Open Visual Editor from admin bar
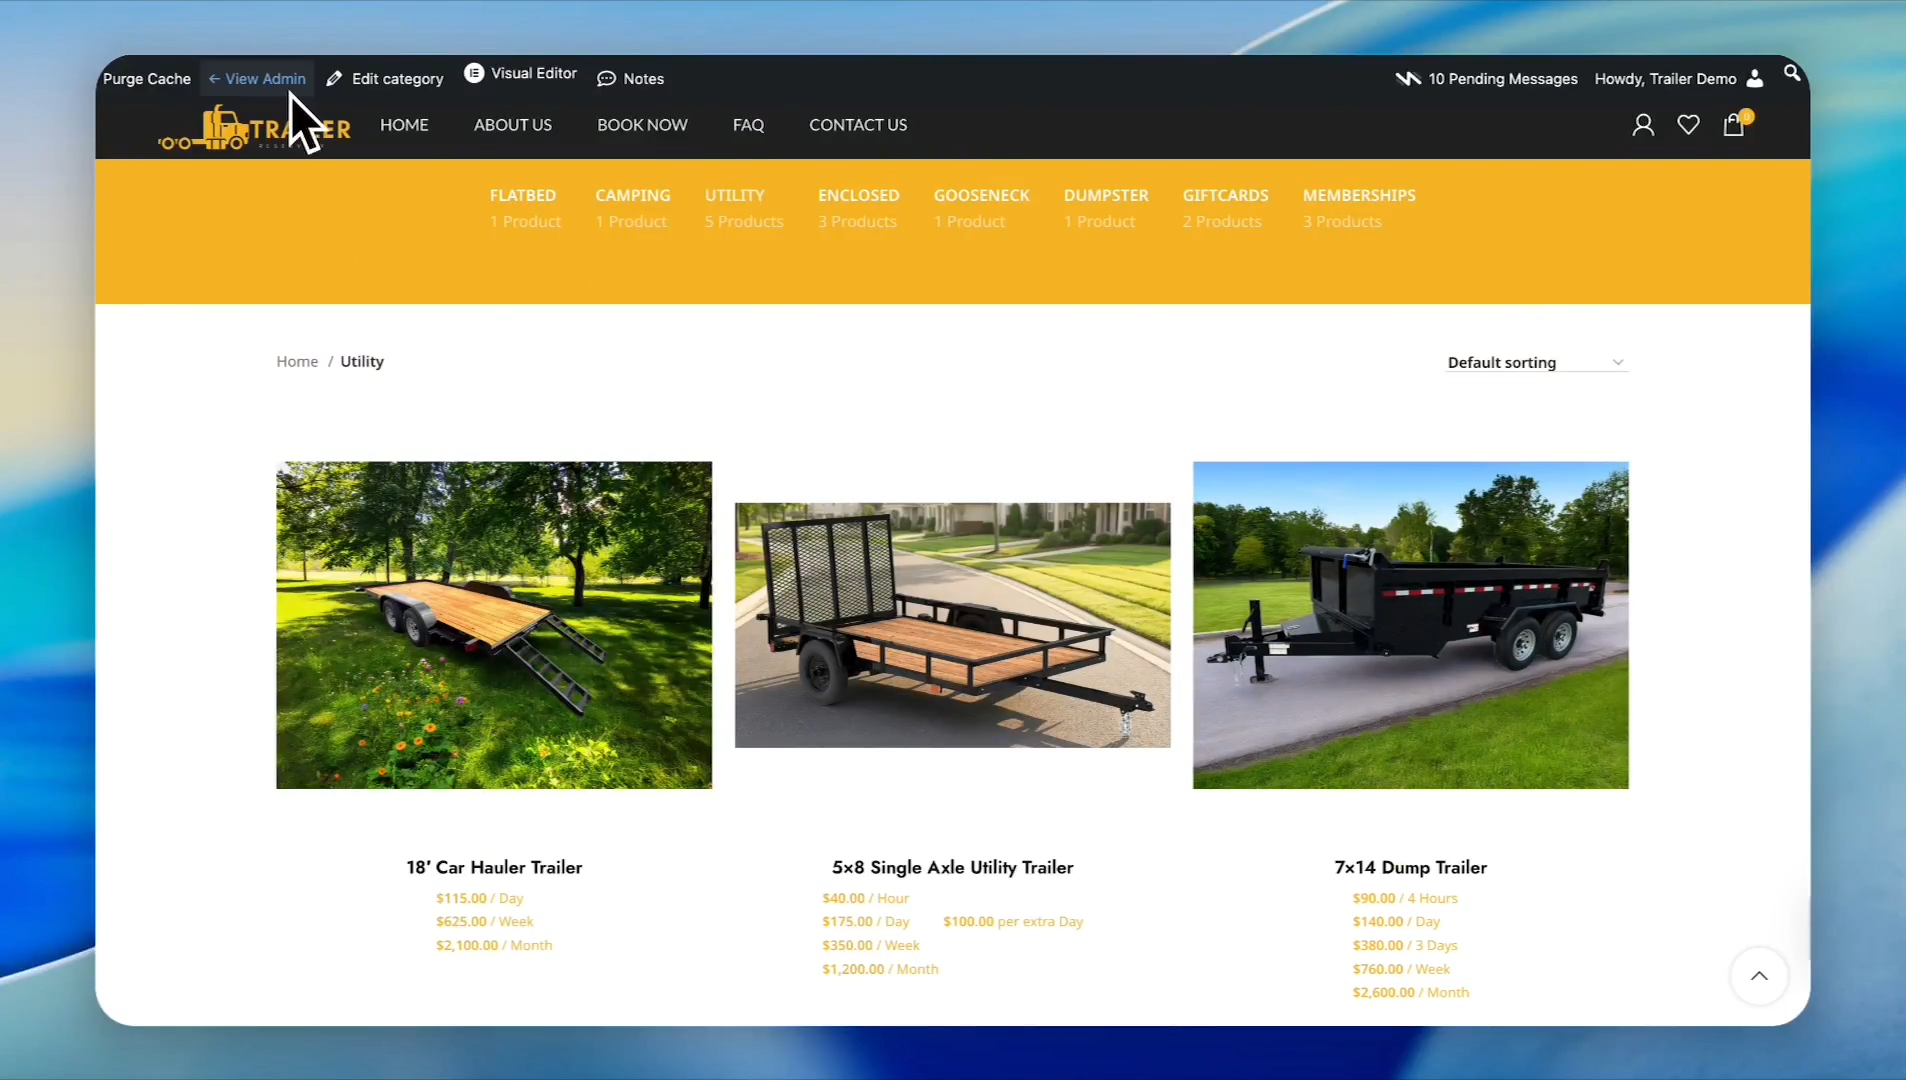This screenshot has width=1906, height=1080. point(521,74)
